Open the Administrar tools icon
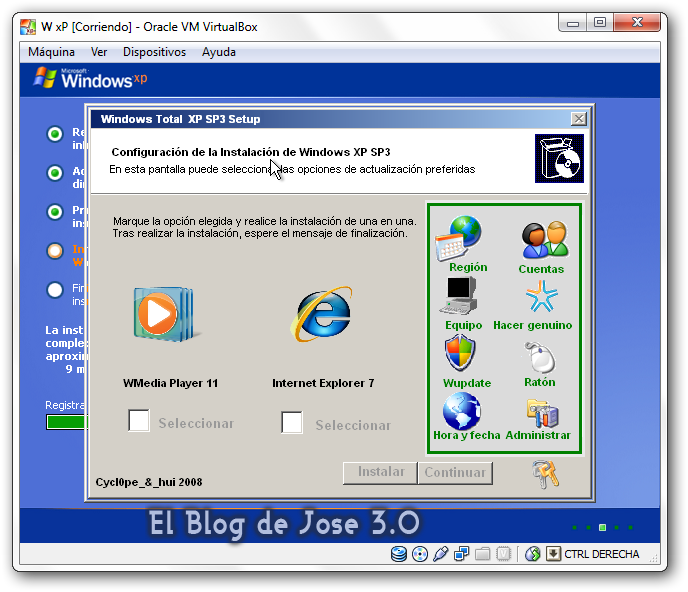This screenshot has width=688, height=592. pos(542,413)
